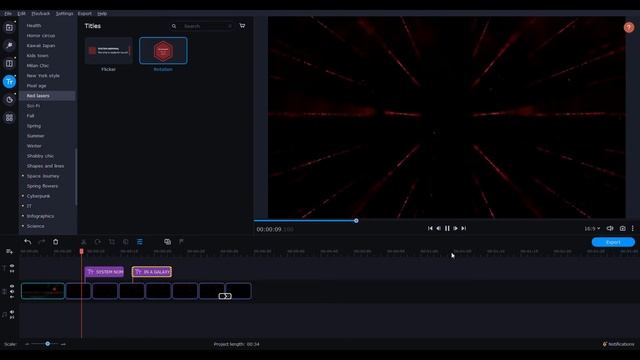Open the Edit menu

(x=22, y=13)
